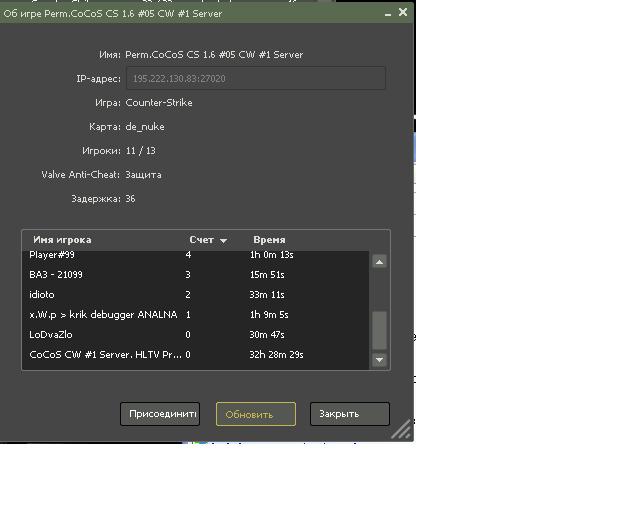This screenshot has height=512, width=640.
Task: Click the map name de_nuke
Action: 145,127
